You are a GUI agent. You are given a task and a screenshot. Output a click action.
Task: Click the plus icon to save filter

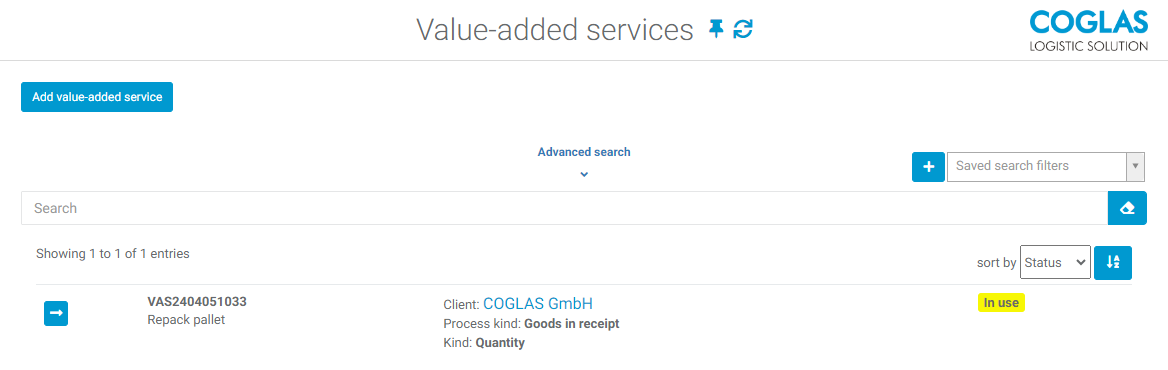(928, 167)
